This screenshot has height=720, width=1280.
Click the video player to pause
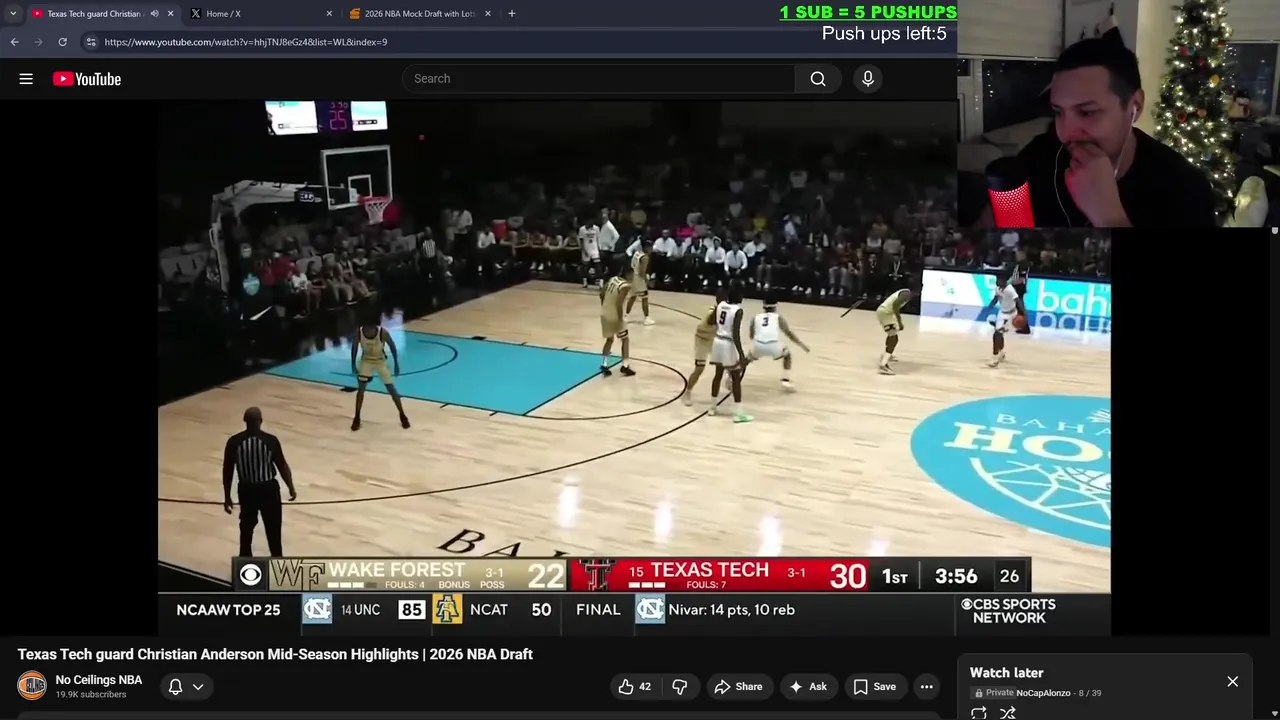click(x=634, y=366)
